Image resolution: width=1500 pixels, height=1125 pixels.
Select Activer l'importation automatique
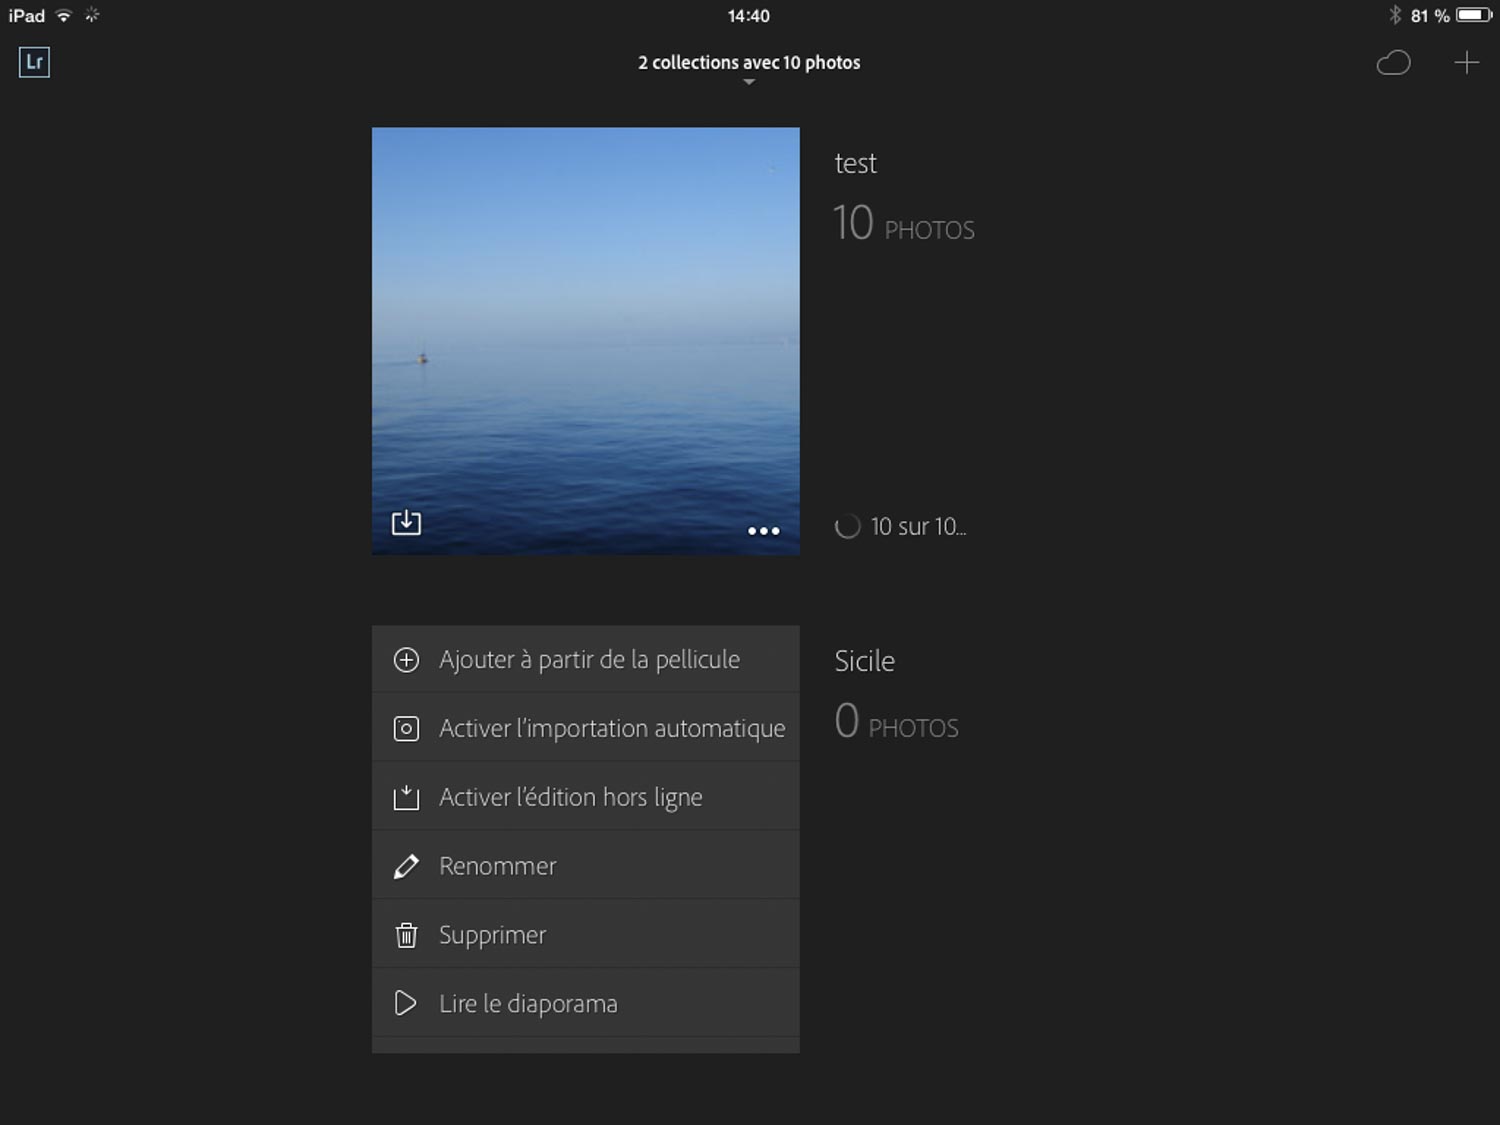tap(586, 729)
